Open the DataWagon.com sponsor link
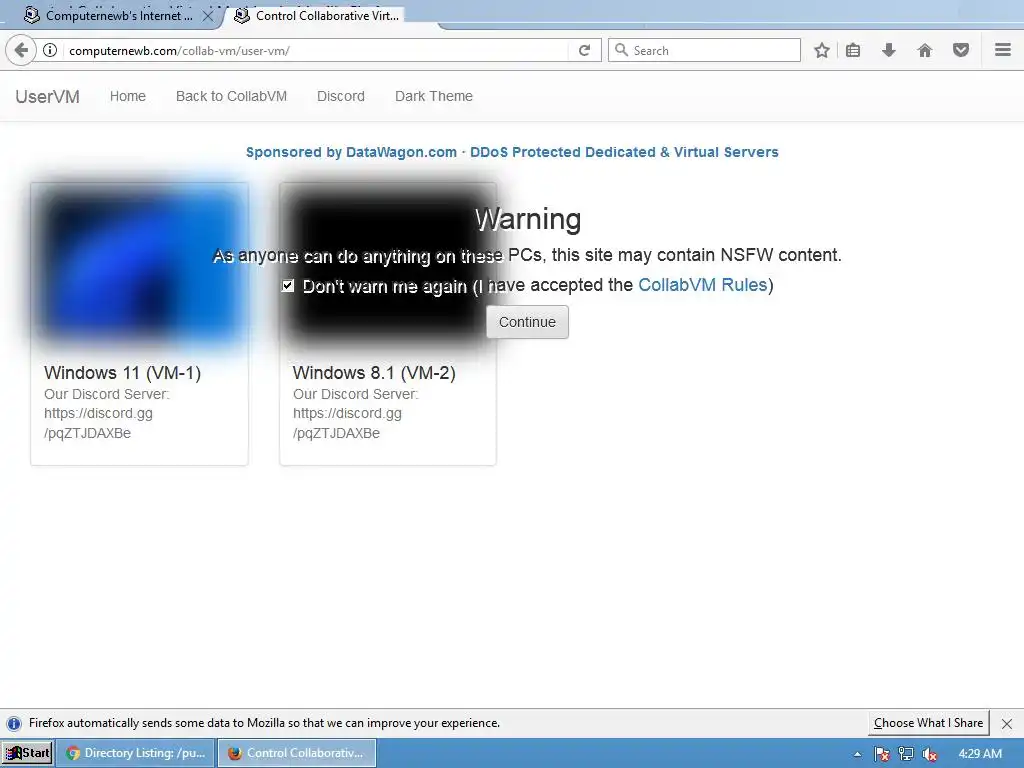The width and height of the screenshot is (1024, 768). click(x=512, y=152)
